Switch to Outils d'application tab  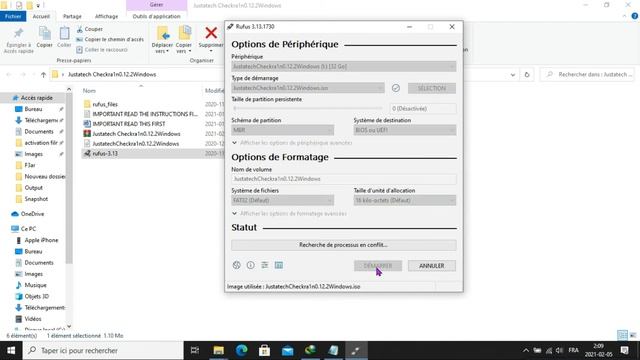pyautogui.click(x=156, y=16)
